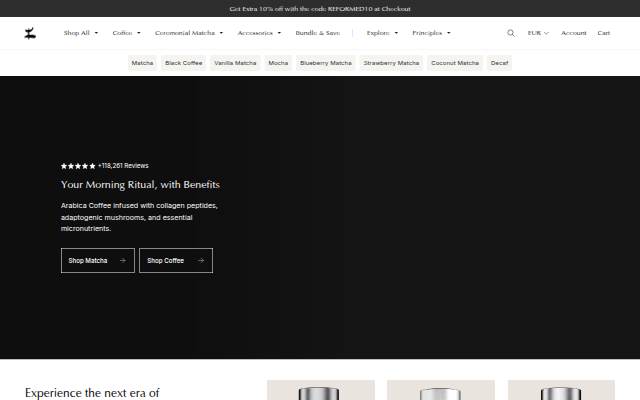The height and width of the screenshot is (400, 640).
Task: Select the Blueberry Matcha chip
Action: (326, 63)
